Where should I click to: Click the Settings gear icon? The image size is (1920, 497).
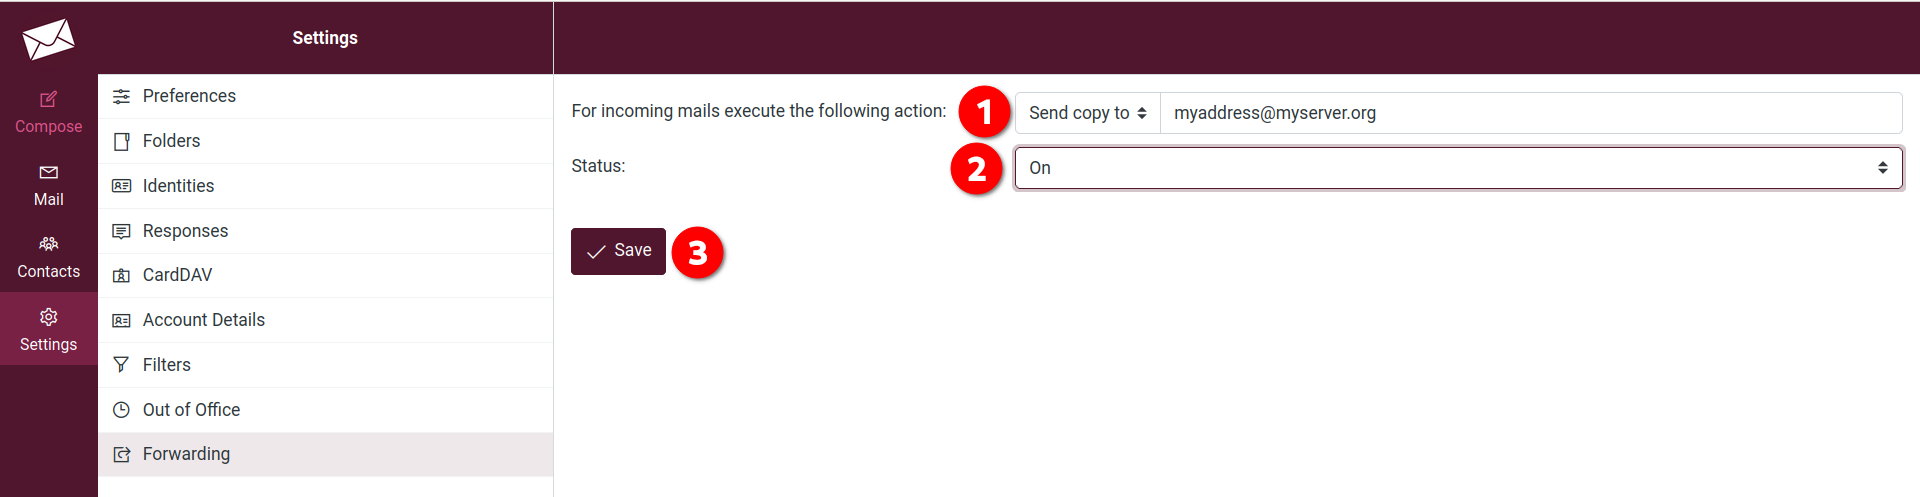48,317
